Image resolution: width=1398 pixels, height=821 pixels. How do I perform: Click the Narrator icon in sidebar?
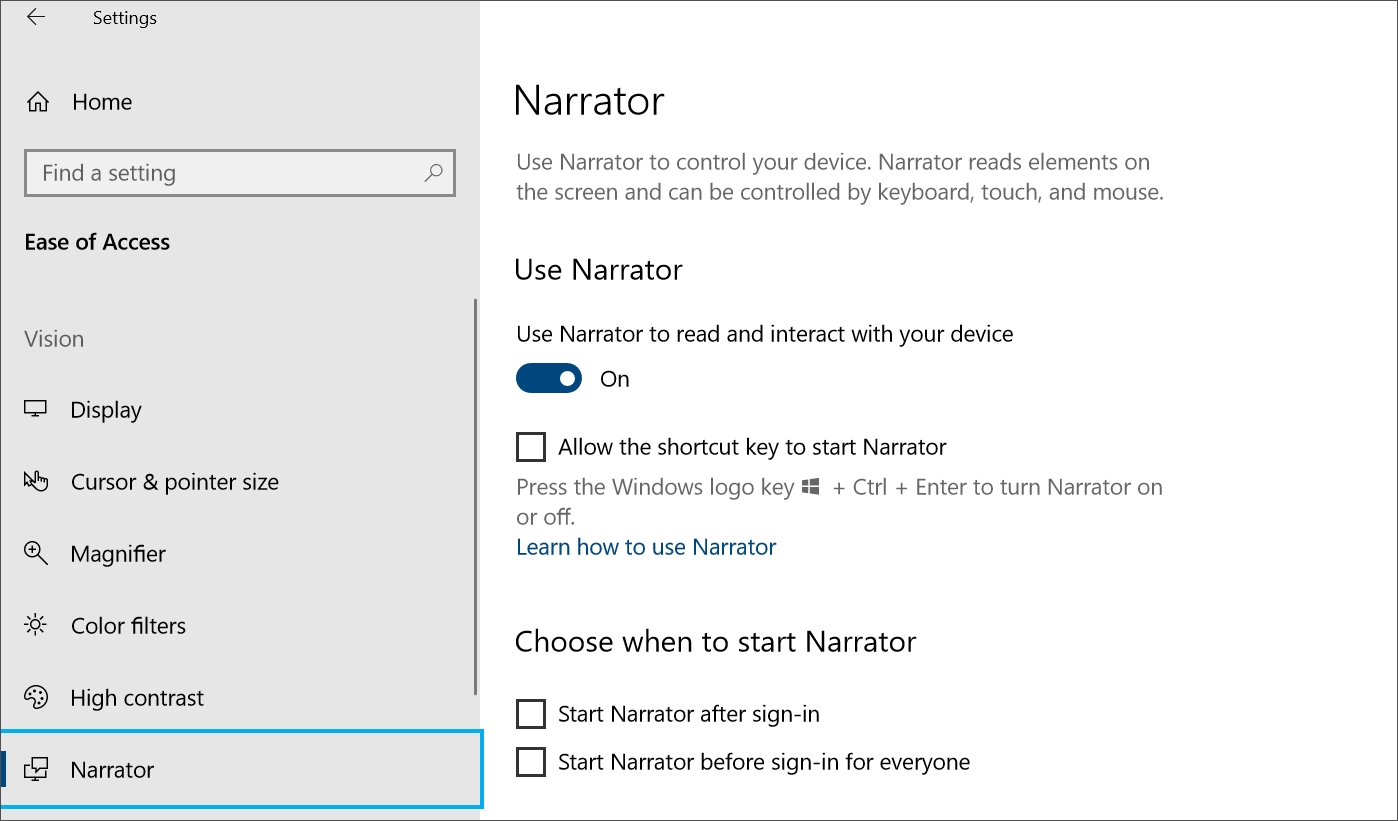click(x=36, y=769)
